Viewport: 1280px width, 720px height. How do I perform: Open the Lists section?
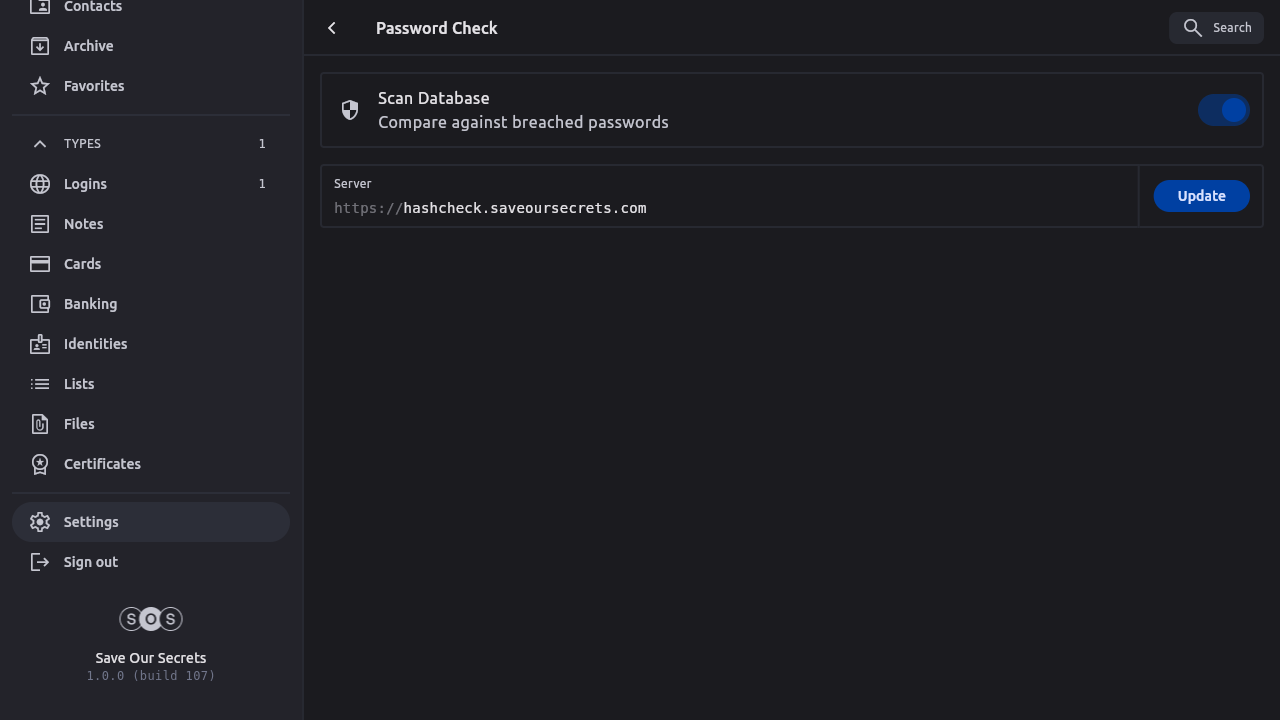(79, 384)
